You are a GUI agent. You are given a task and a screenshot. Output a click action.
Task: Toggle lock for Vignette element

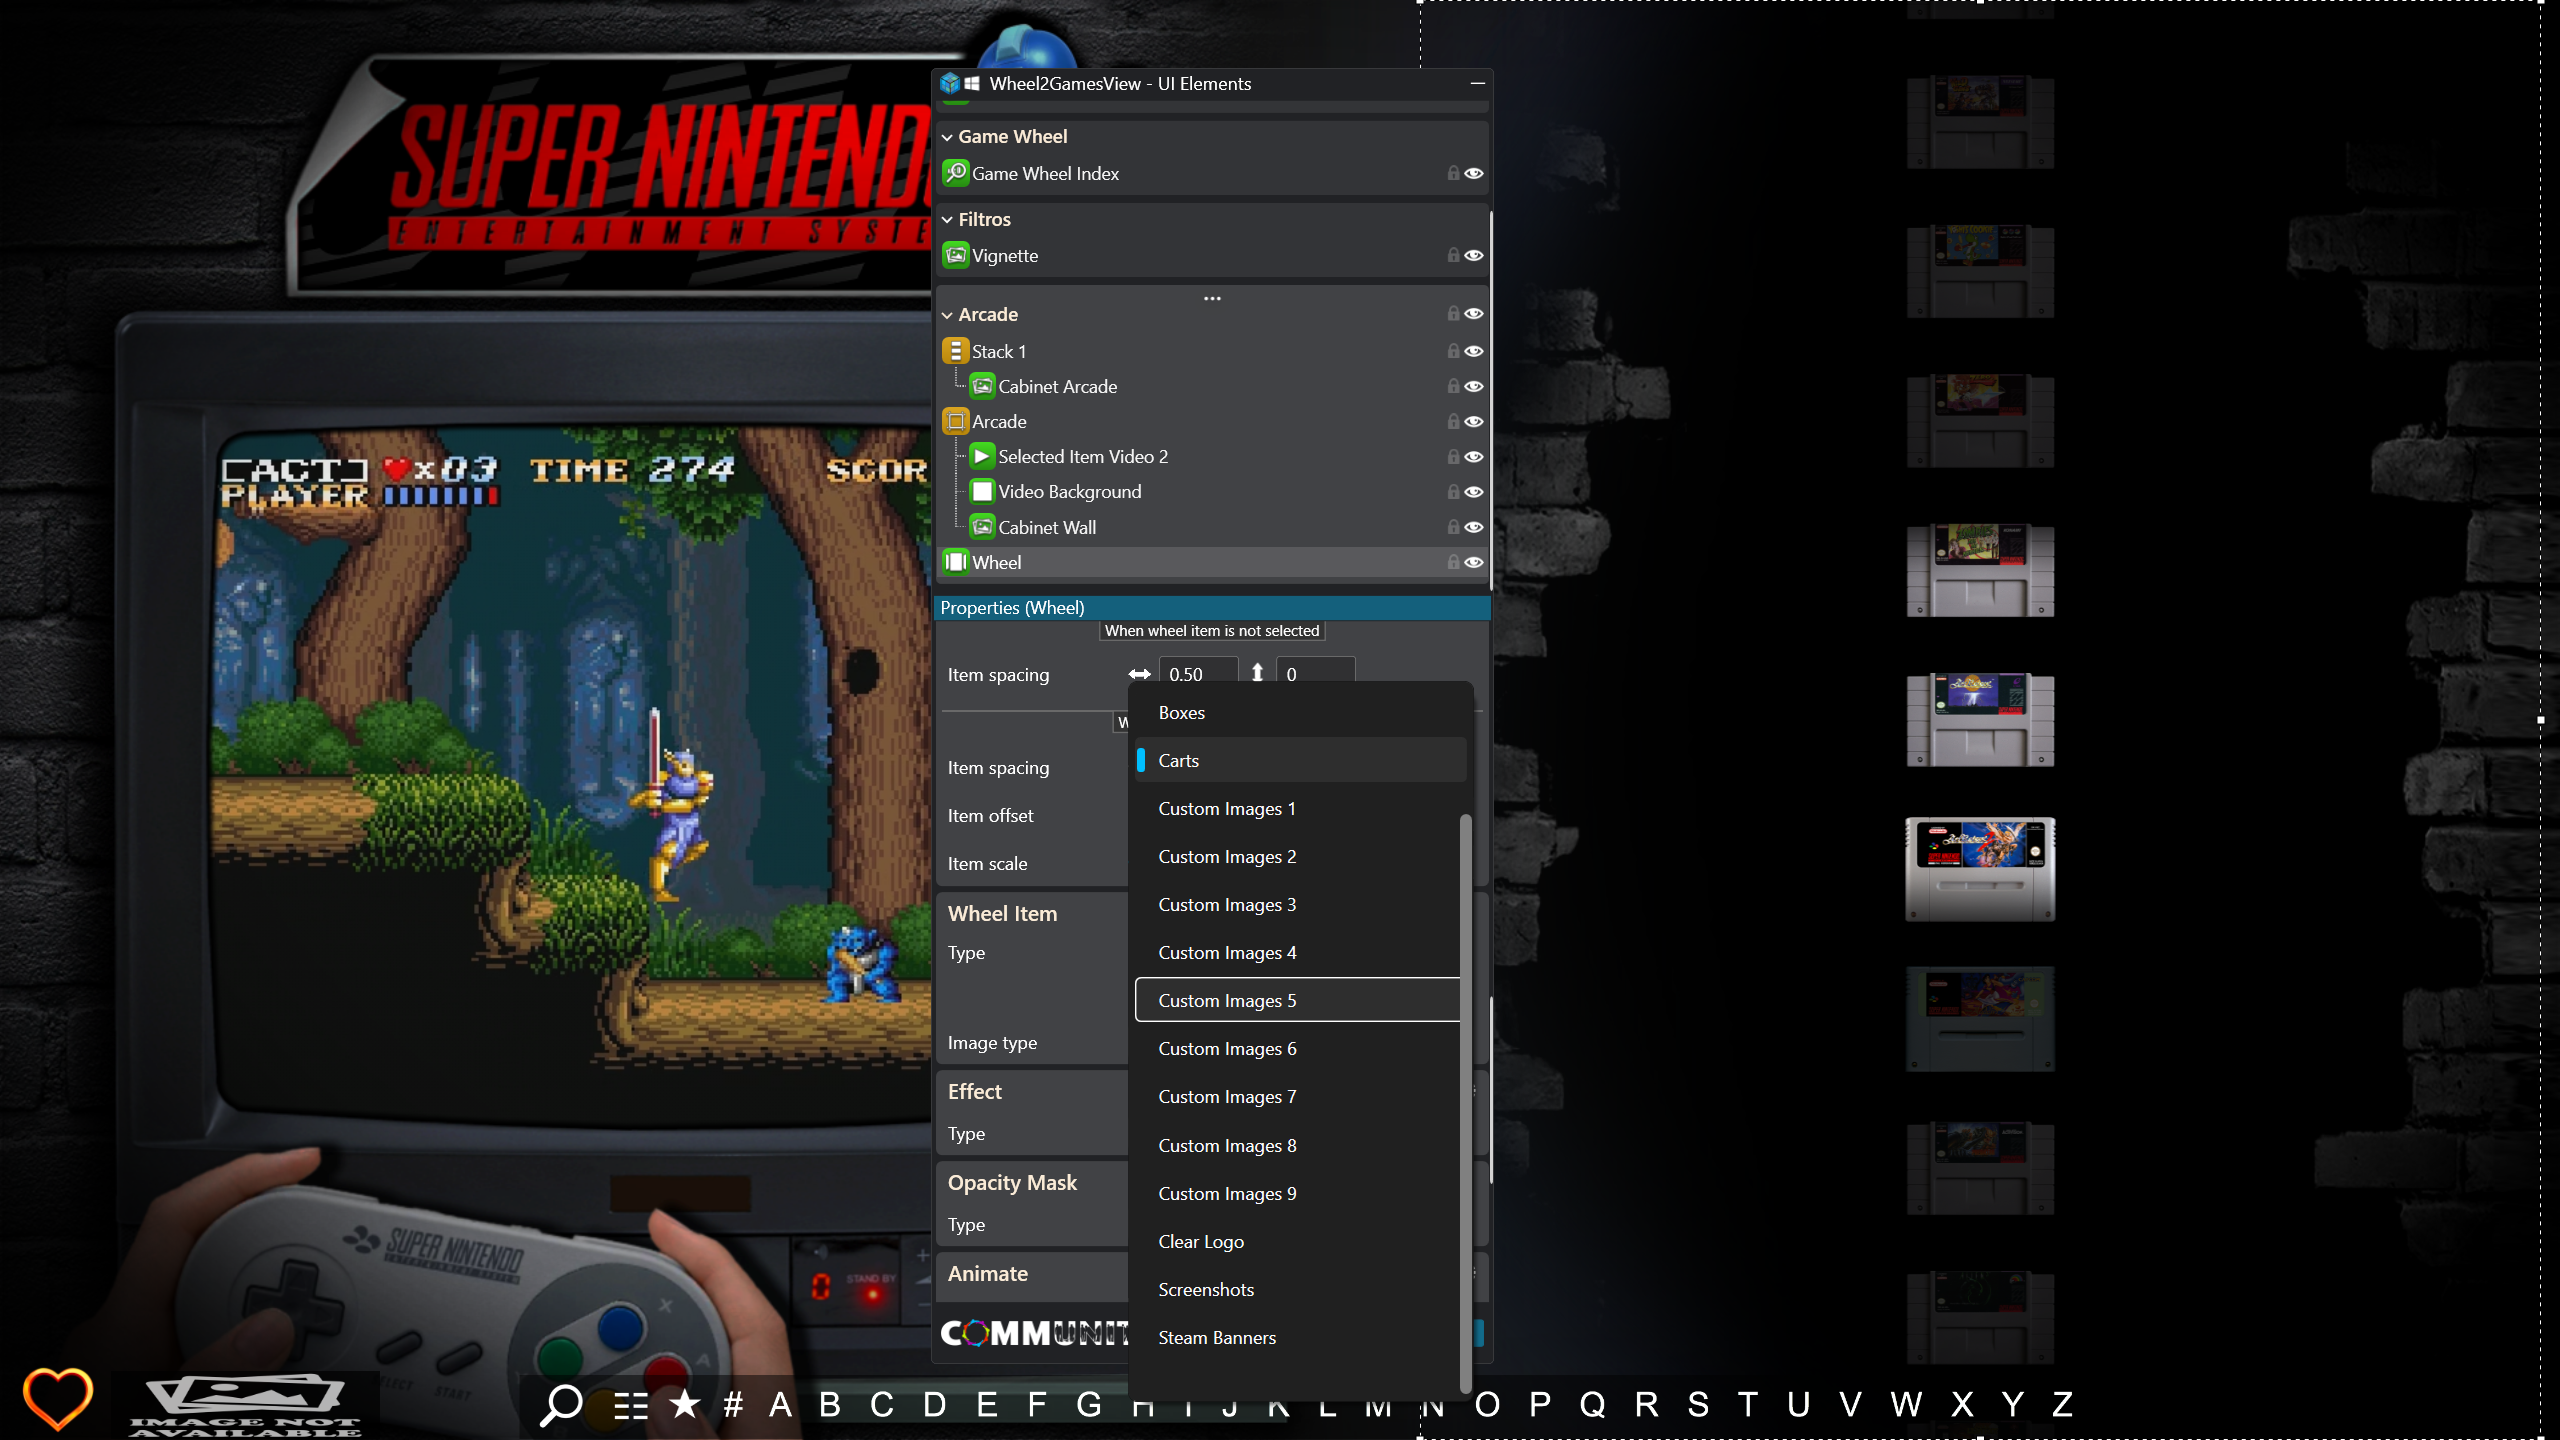coord(1453,255)
